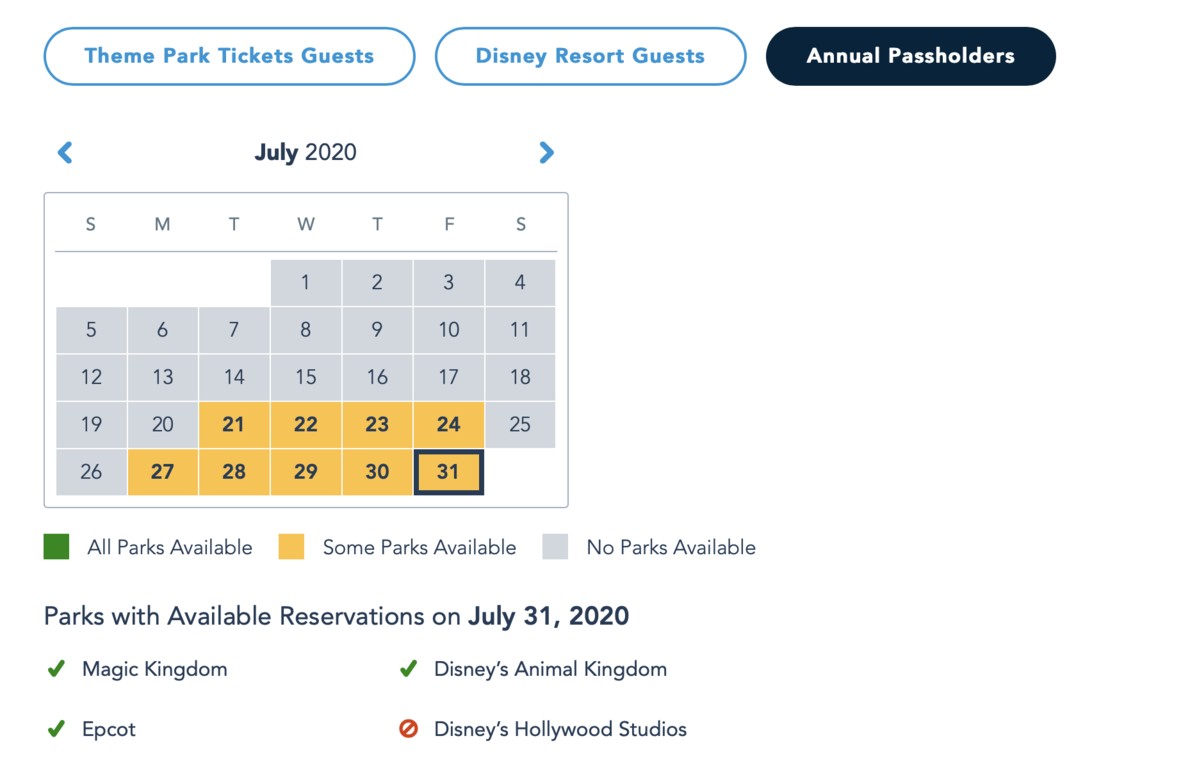Click the highlighted July 31 date
1190x768 pixels.
coord(448,472)
